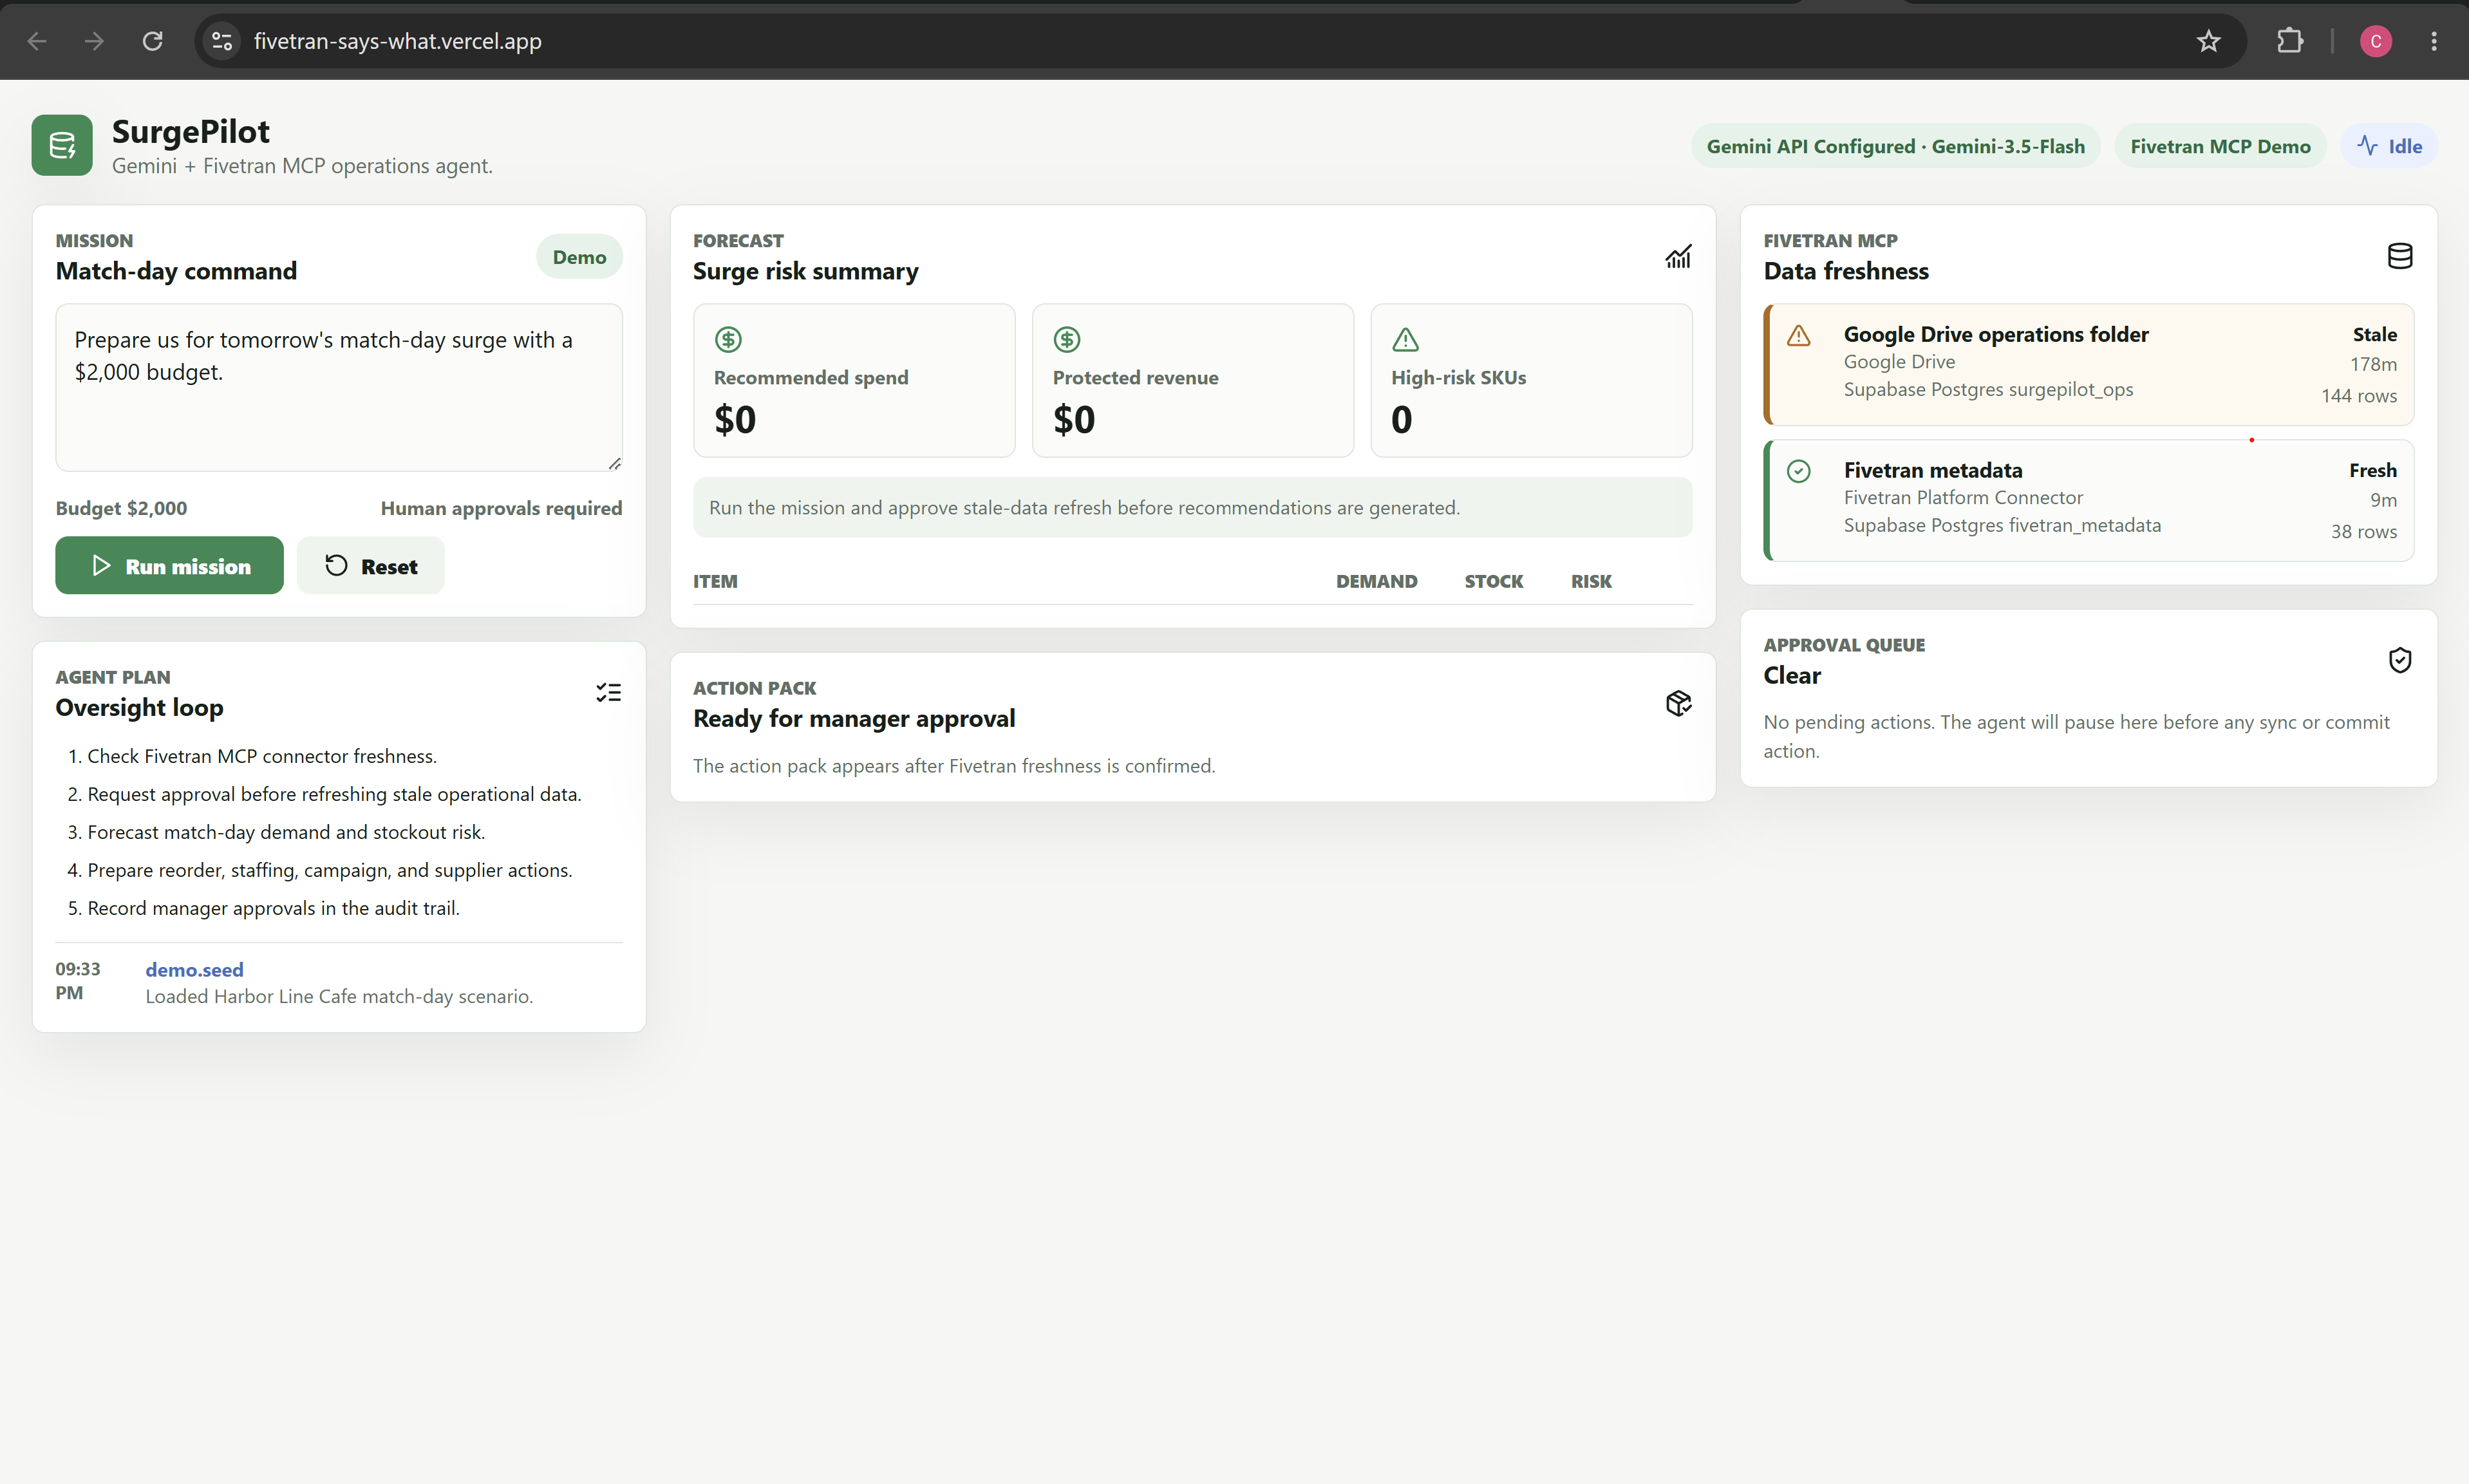This screenshot has width=2469, height=1484.
Task: Click into the mission command text area
Action: click(339, 387)
